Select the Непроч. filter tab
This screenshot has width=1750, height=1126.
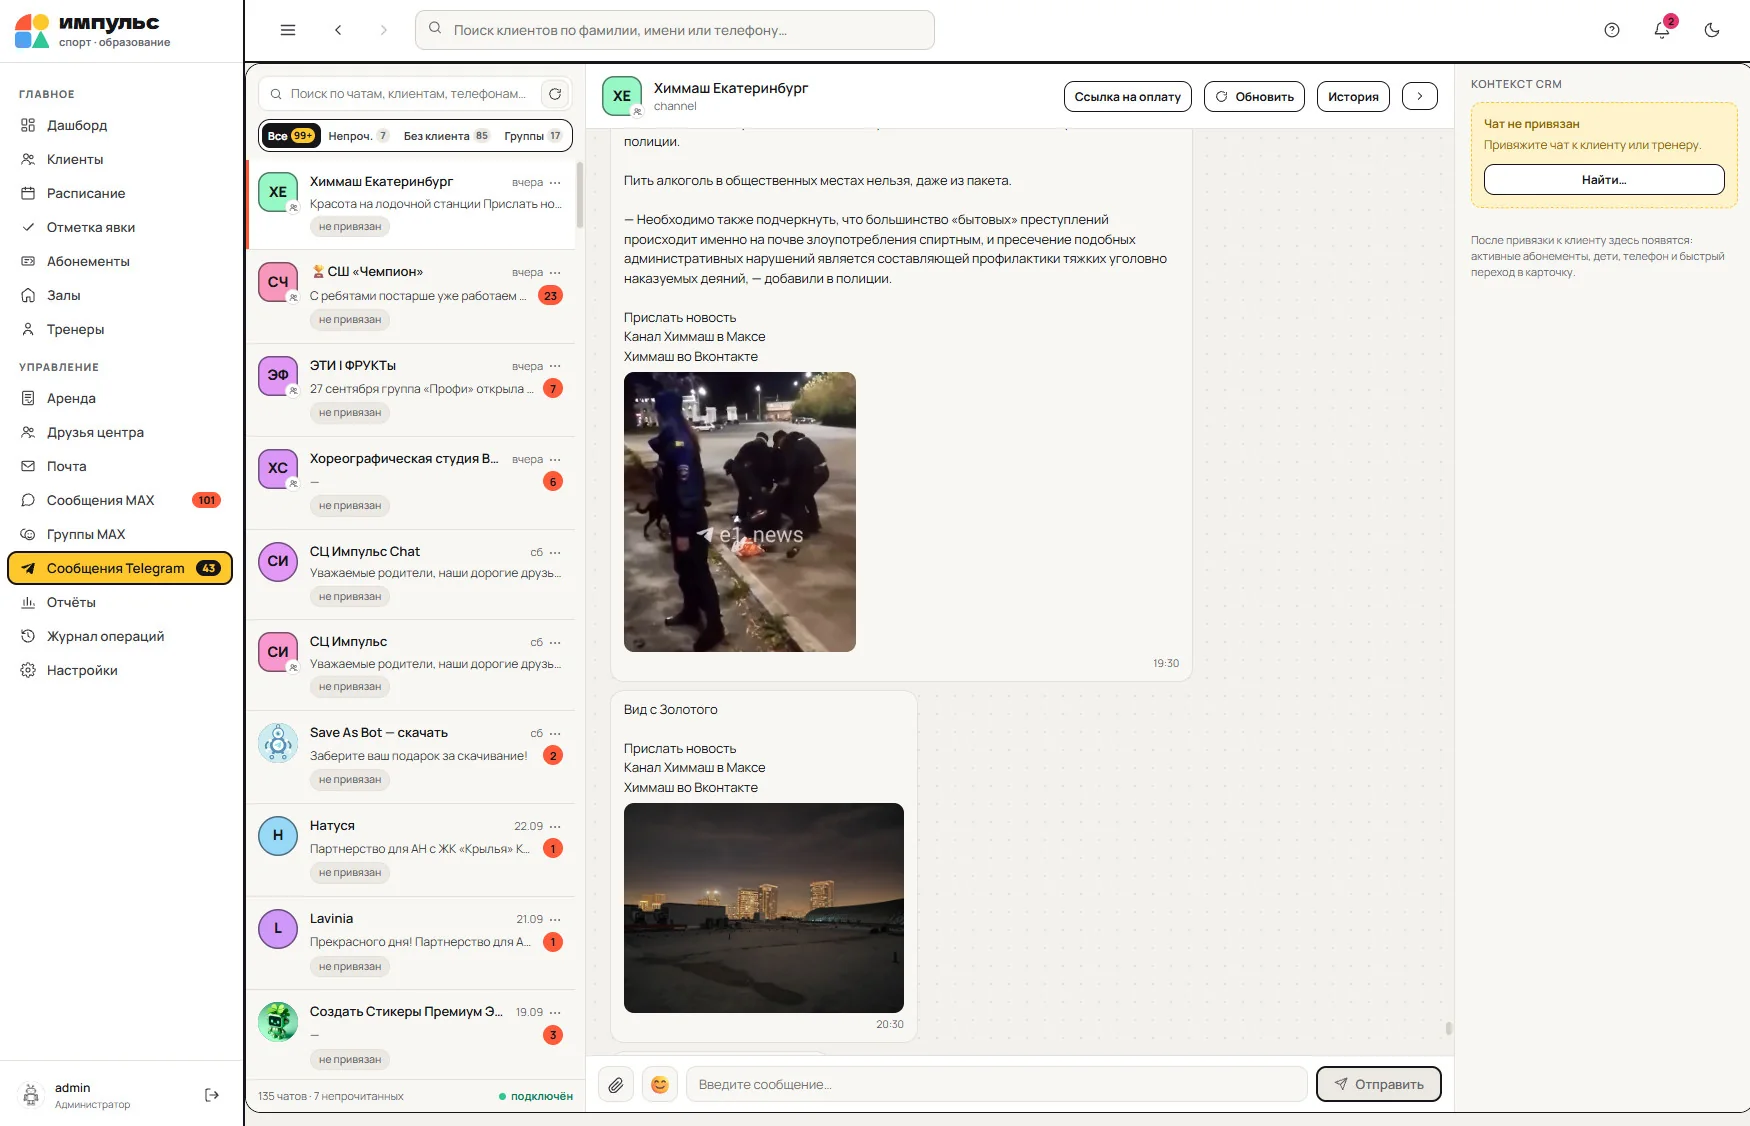click(x=358, y=136)
